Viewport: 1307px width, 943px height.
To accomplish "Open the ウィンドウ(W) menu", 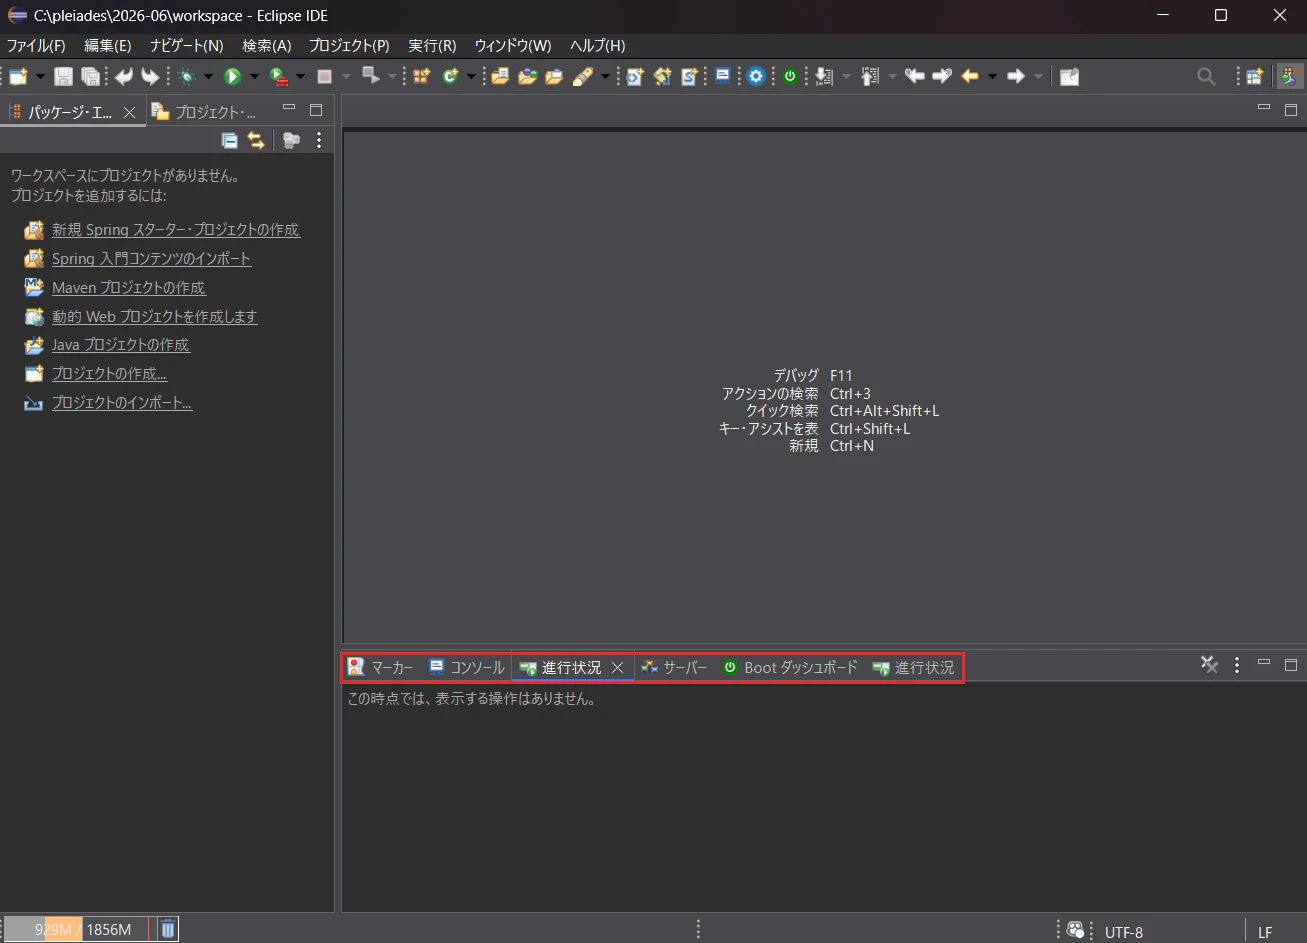I will [513, 46].
